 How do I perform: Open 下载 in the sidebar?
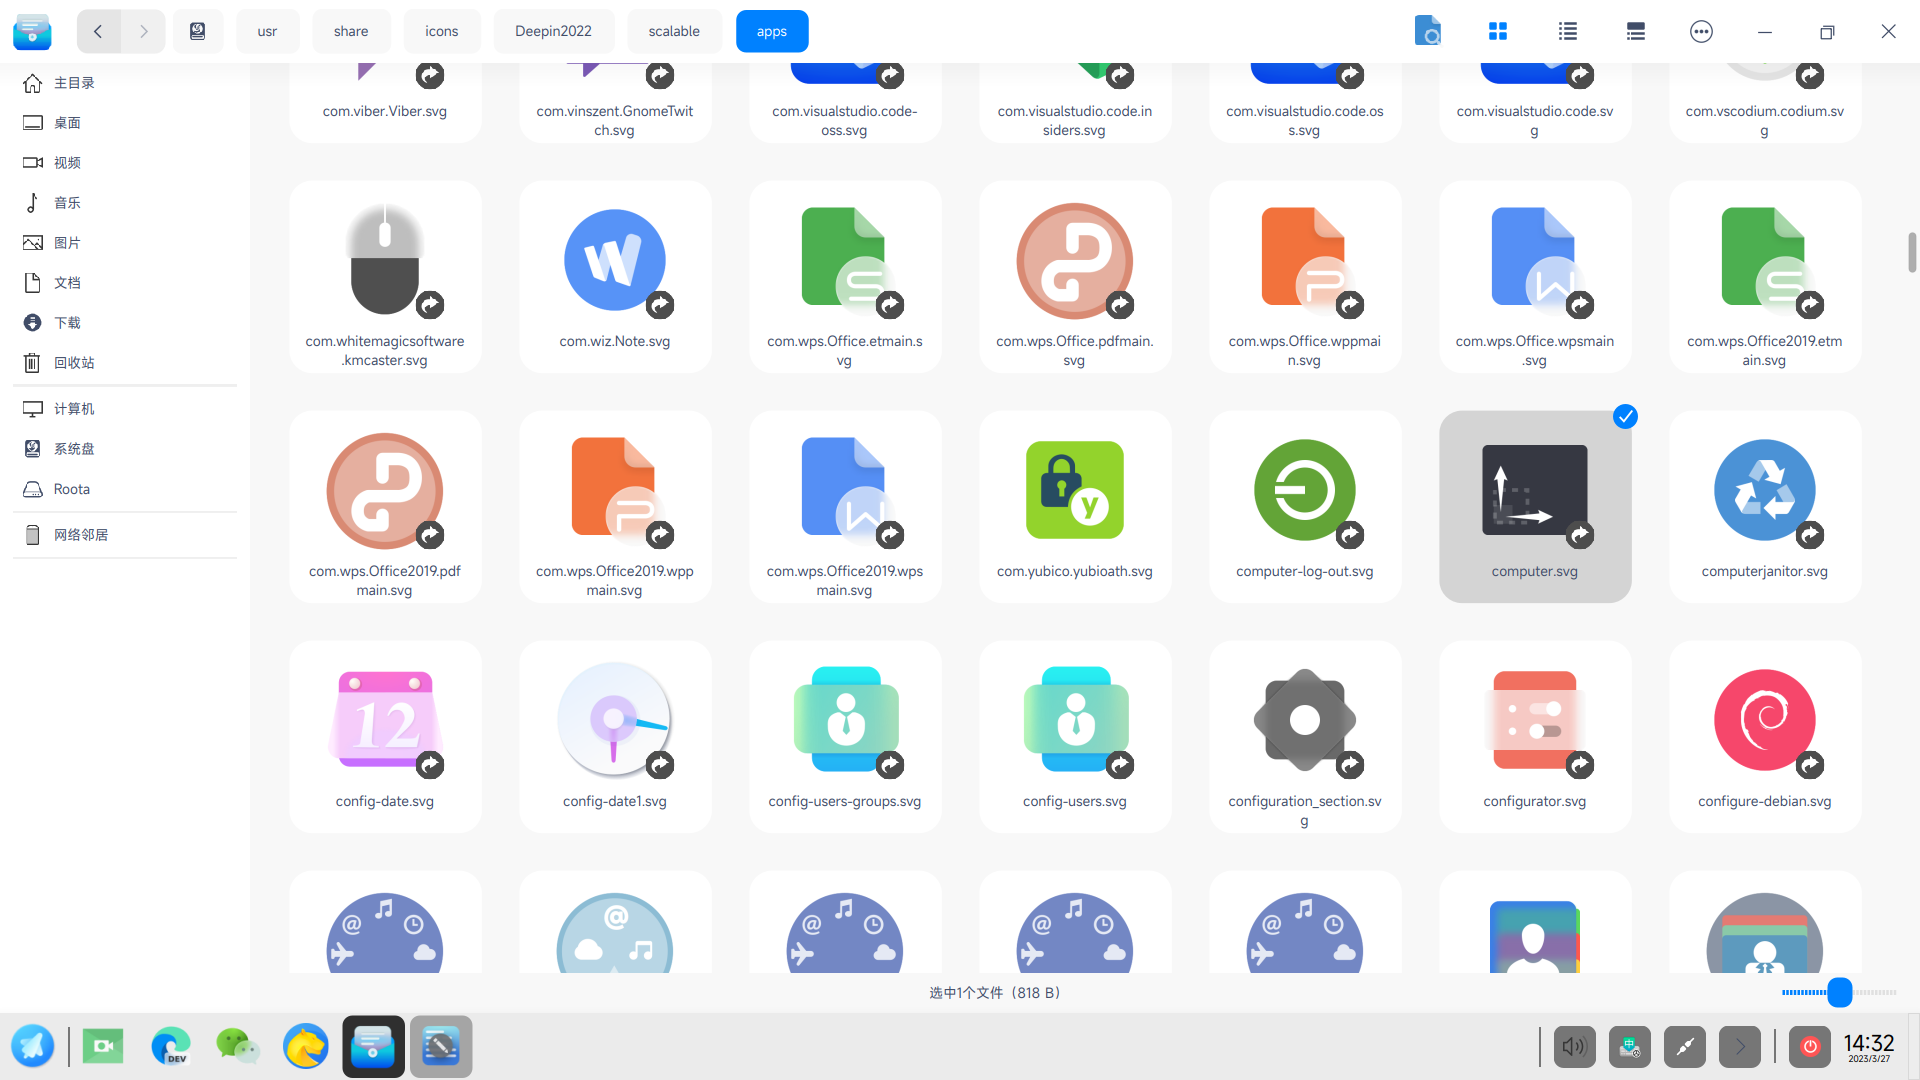(67, 322)
